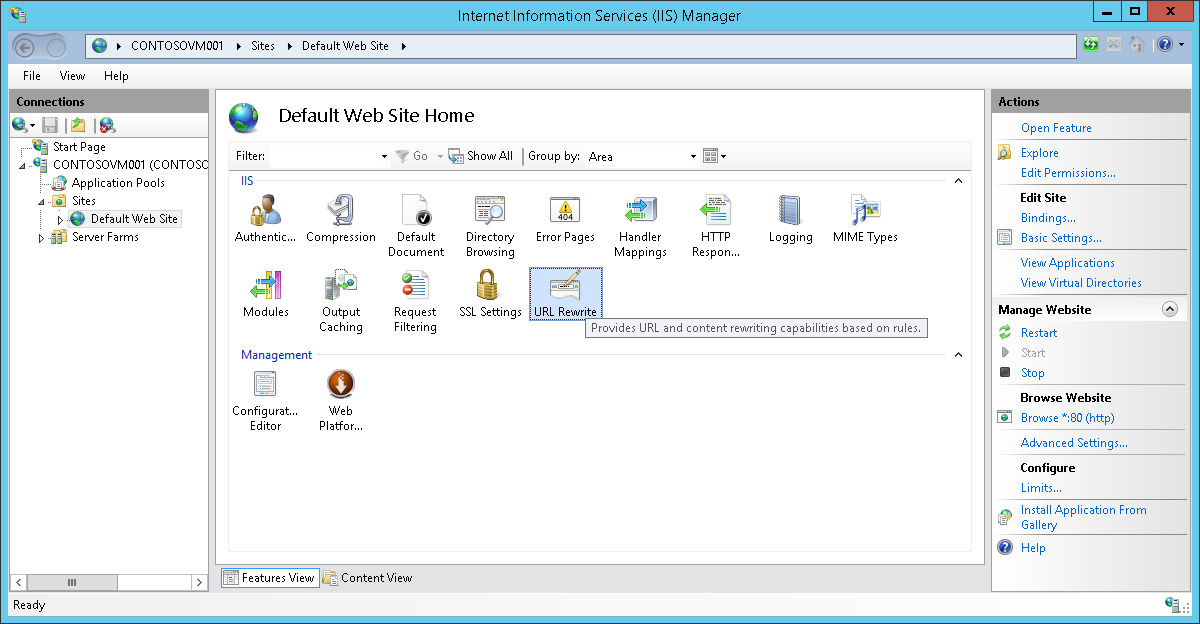Click the Open Feature action link

1056,128
